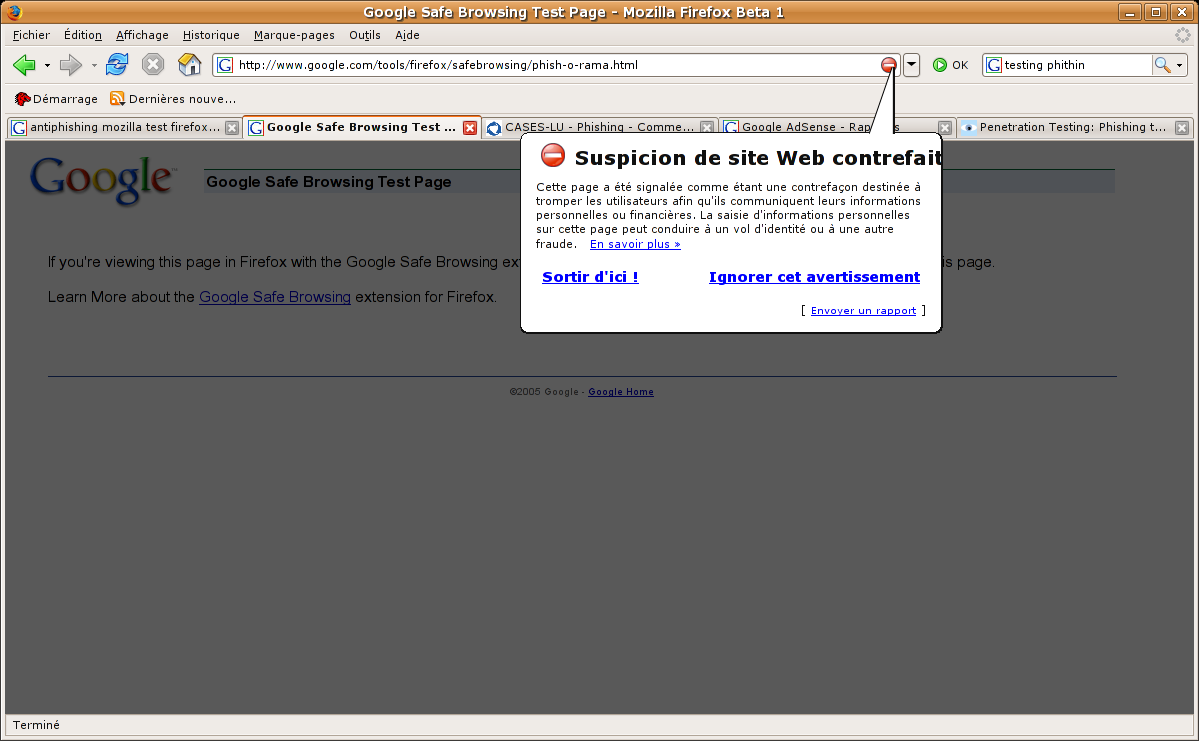The height and width of the screenshot is (741, 1199).
Task: Click the red phishing warning icon in URL bar
Action: pyautogui.click(x=889, y=65)
